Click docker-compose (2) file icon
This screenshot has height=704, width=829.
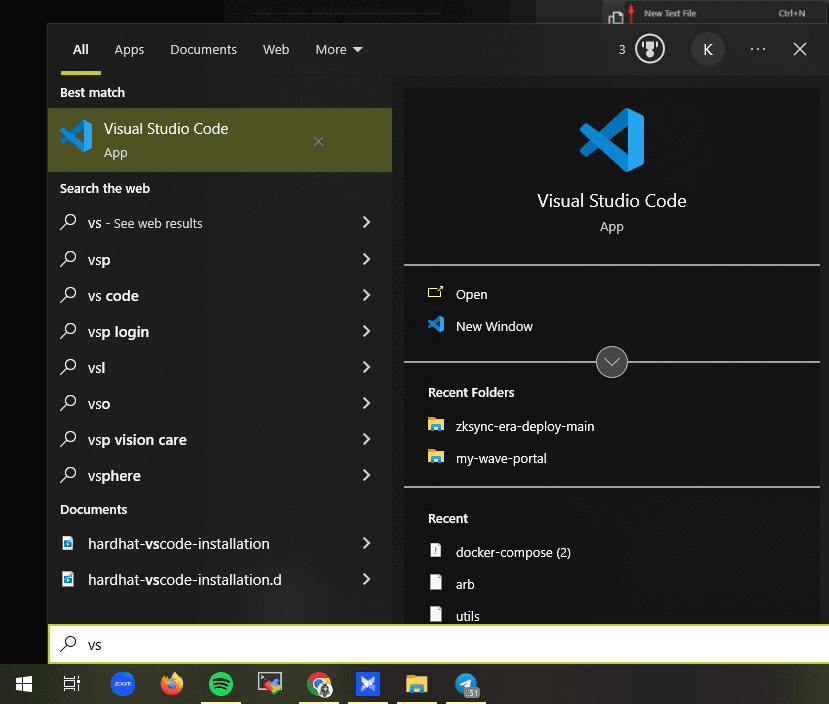pos(436,550)
